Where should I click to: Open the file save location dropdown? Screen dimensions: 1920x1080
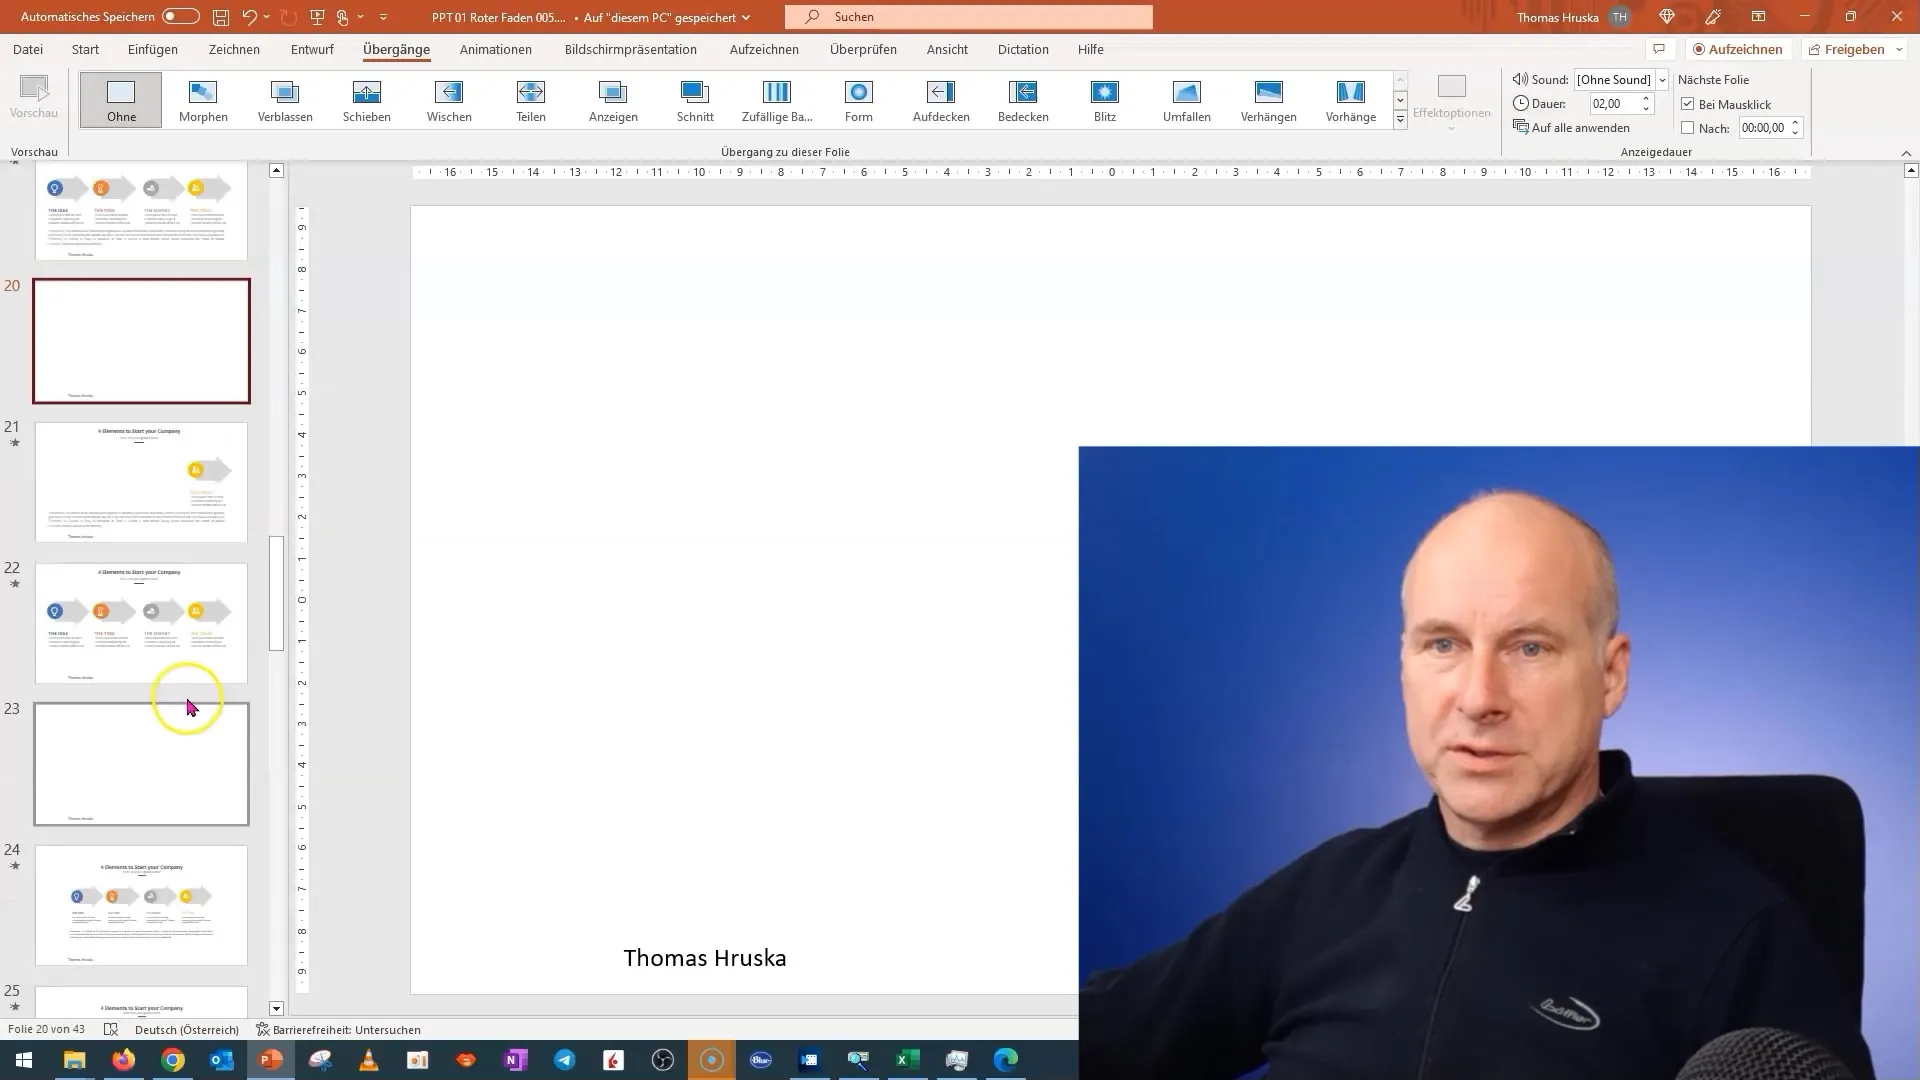(x=746, y=17)
